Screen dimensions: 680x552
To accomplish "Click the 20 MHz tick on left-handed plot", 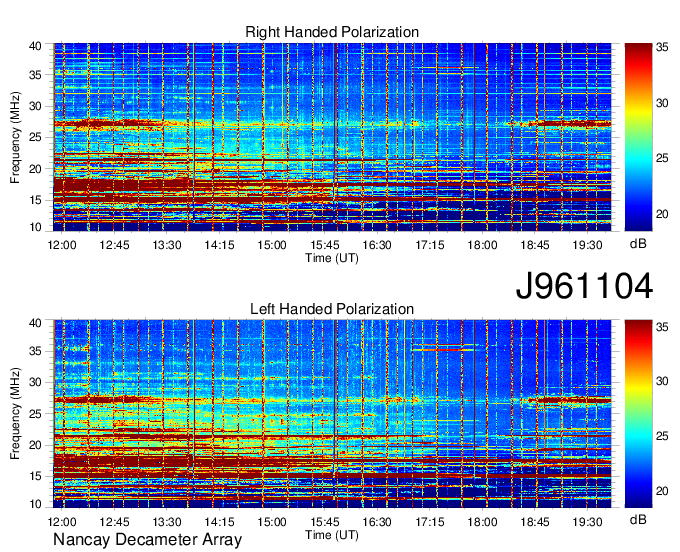I will [x=36, y=445].
